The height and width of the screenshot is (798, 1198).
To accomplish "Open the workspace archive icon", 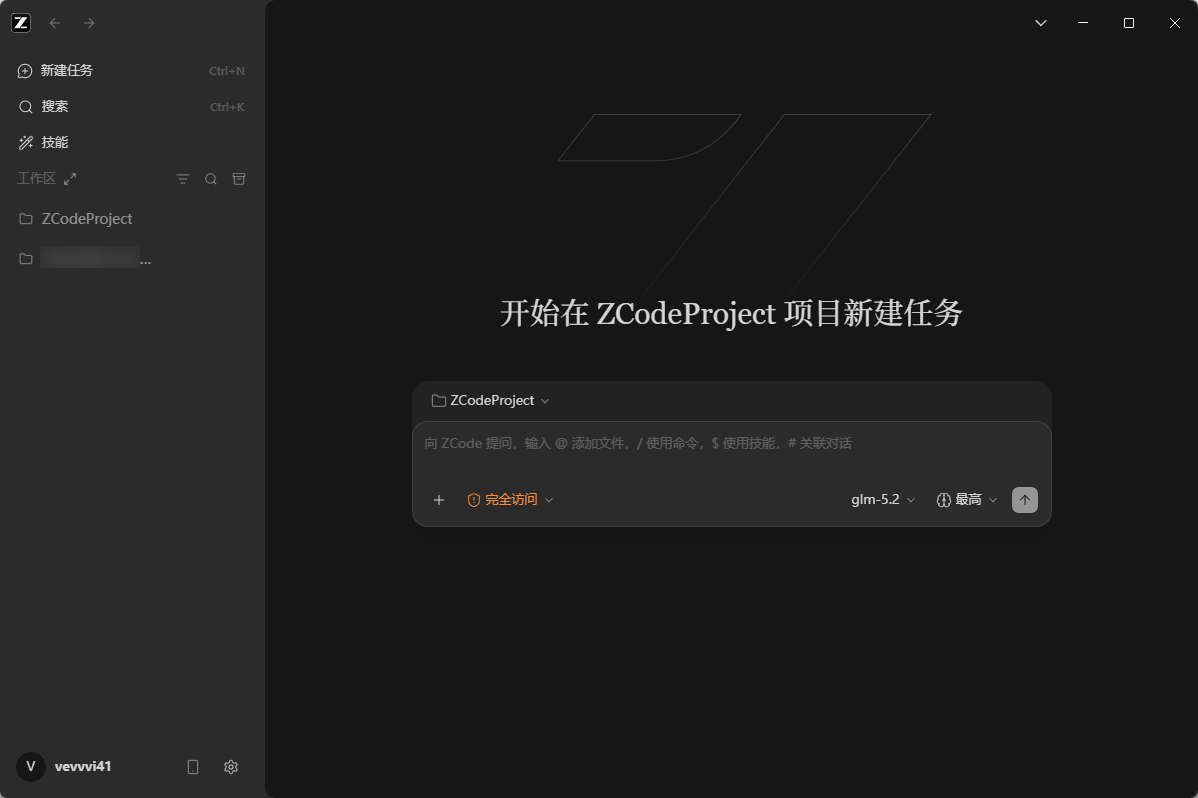I will click(x=239, y=179).
